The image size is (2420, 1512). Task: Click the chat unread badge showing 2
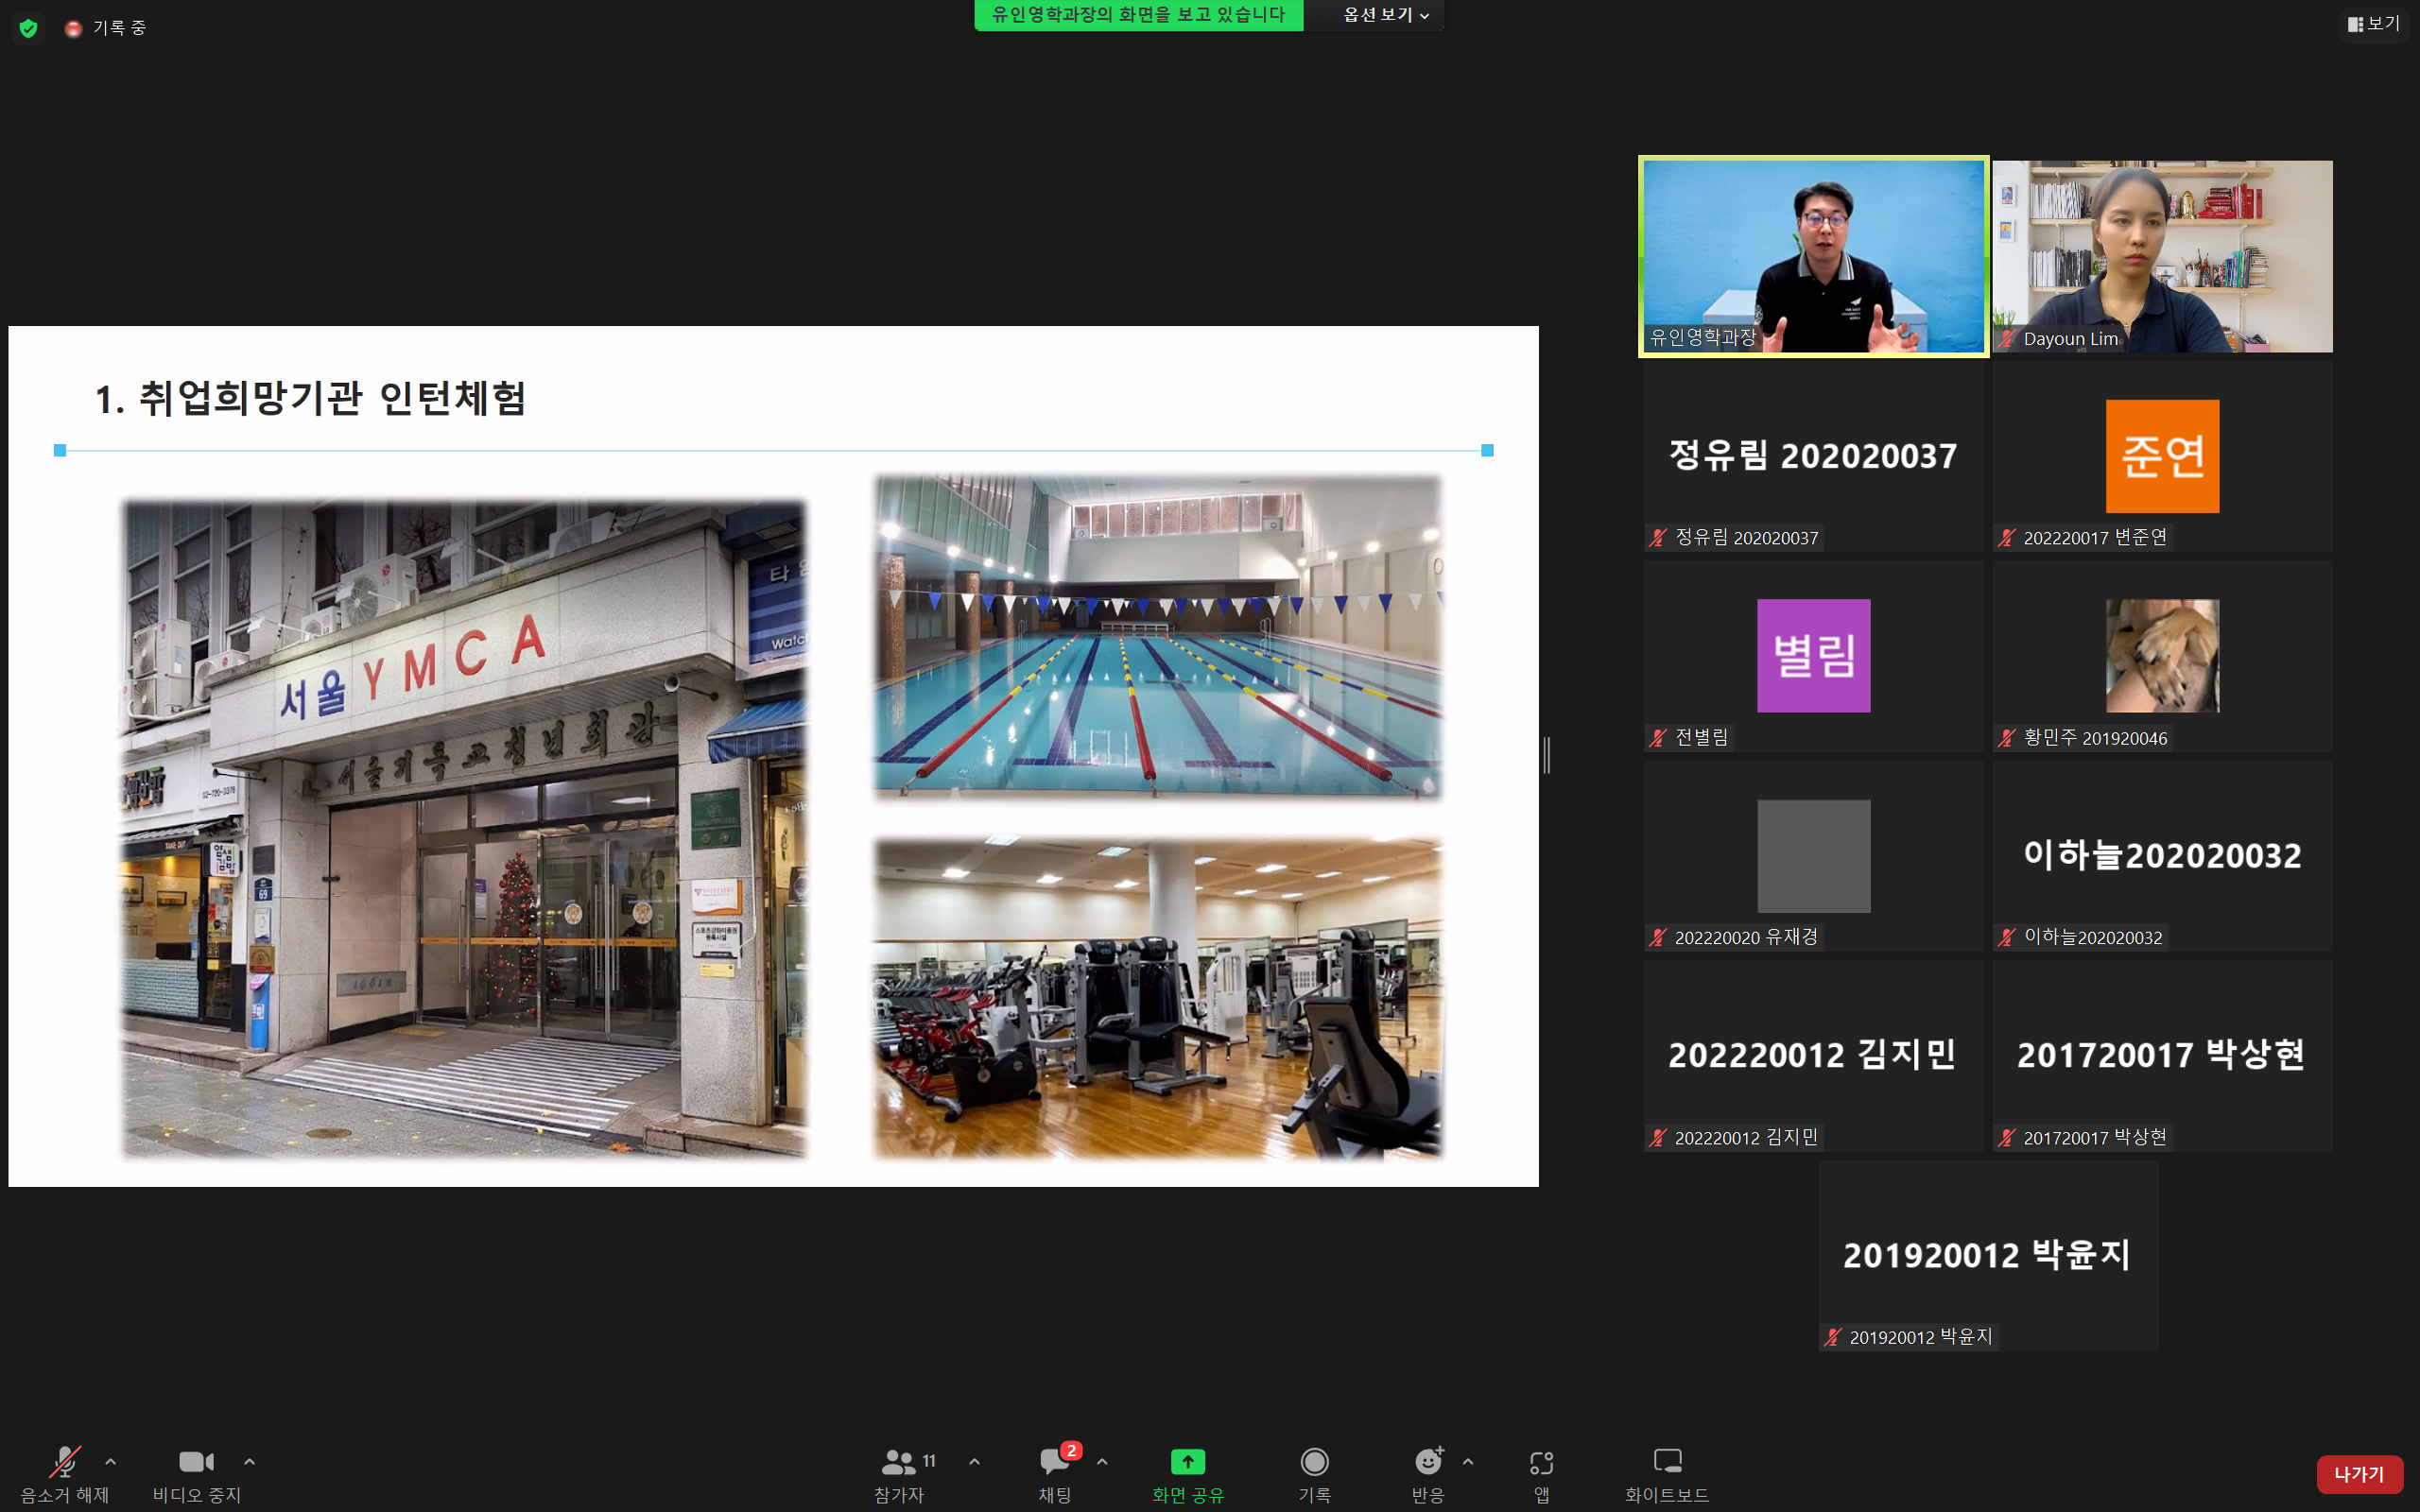(x=1071, y=1450)
